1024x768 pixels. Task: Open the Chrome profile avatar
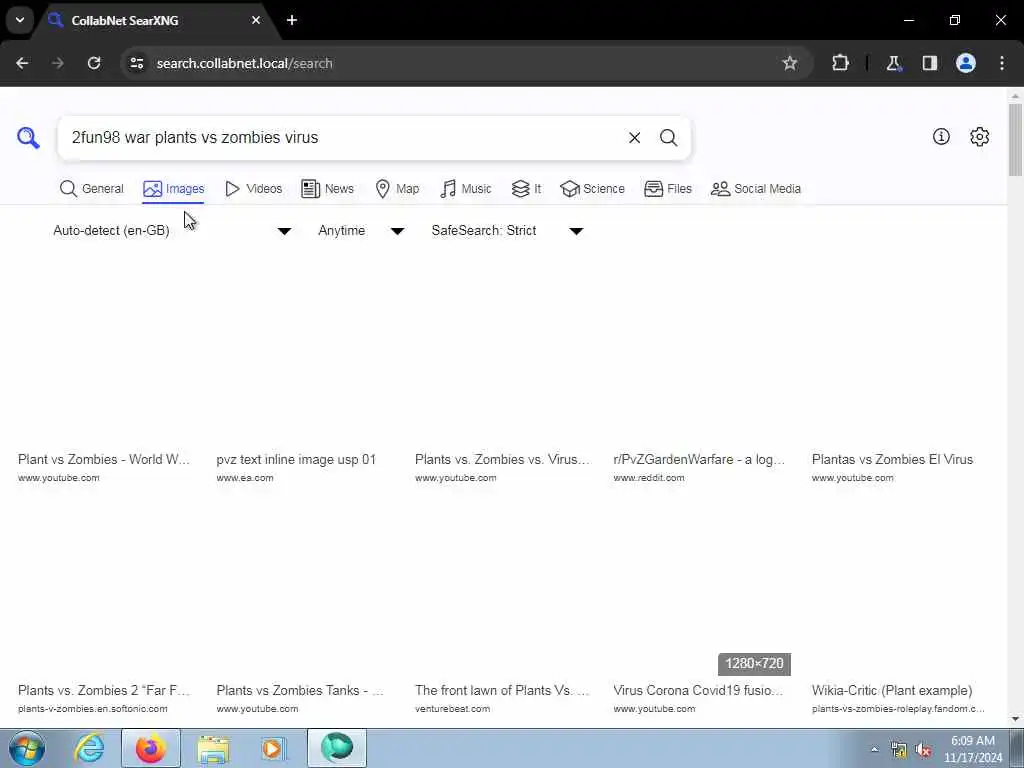tap(966, 63)
